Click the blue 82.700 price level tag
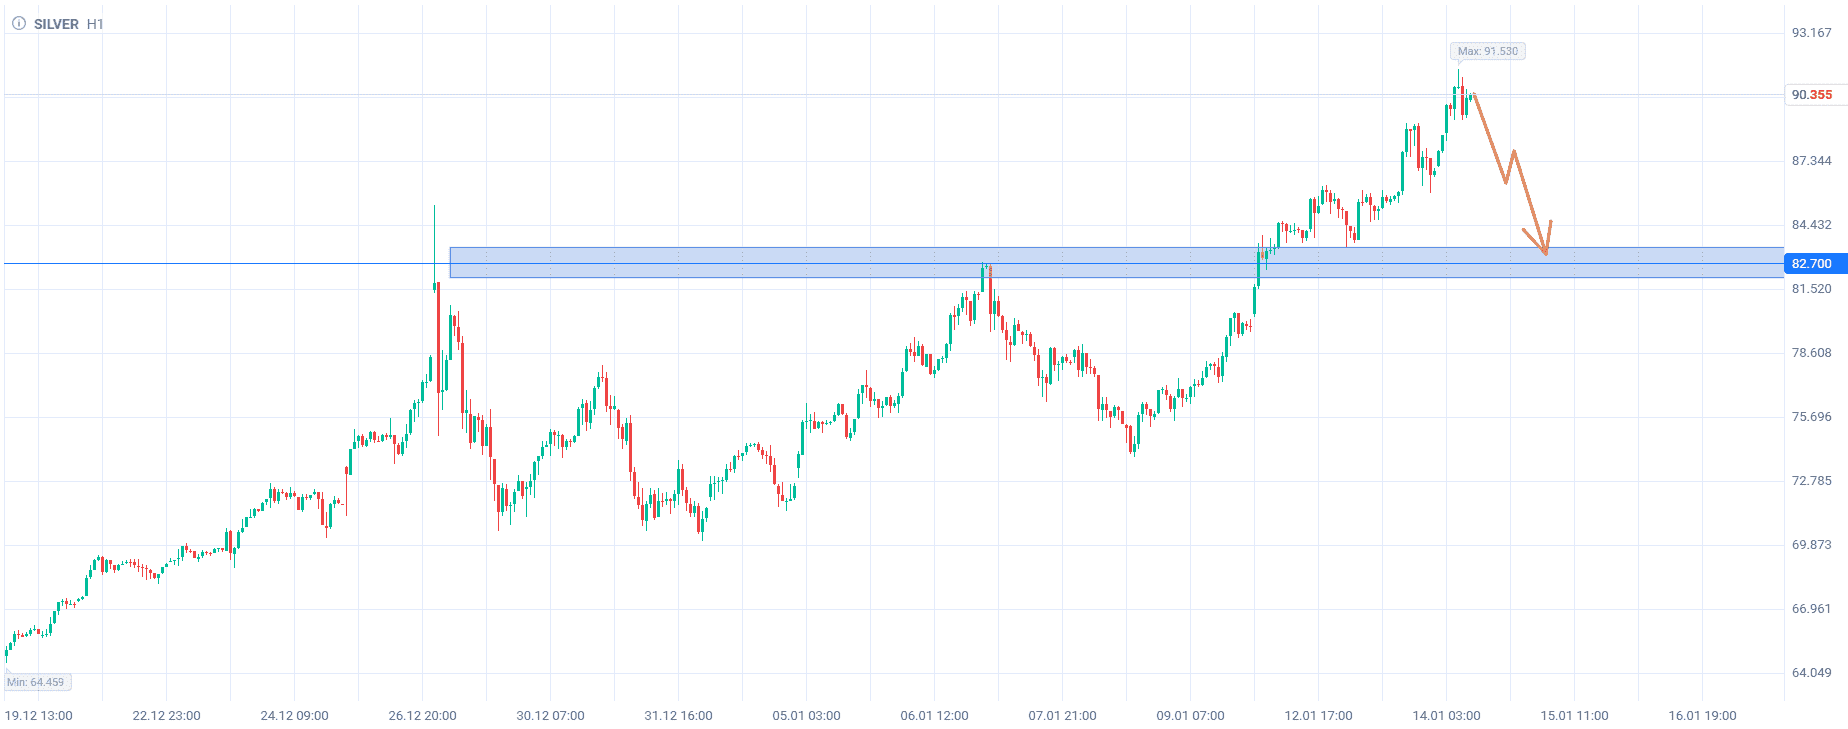Screen dimensions: 1848x729 point(1812,264)
